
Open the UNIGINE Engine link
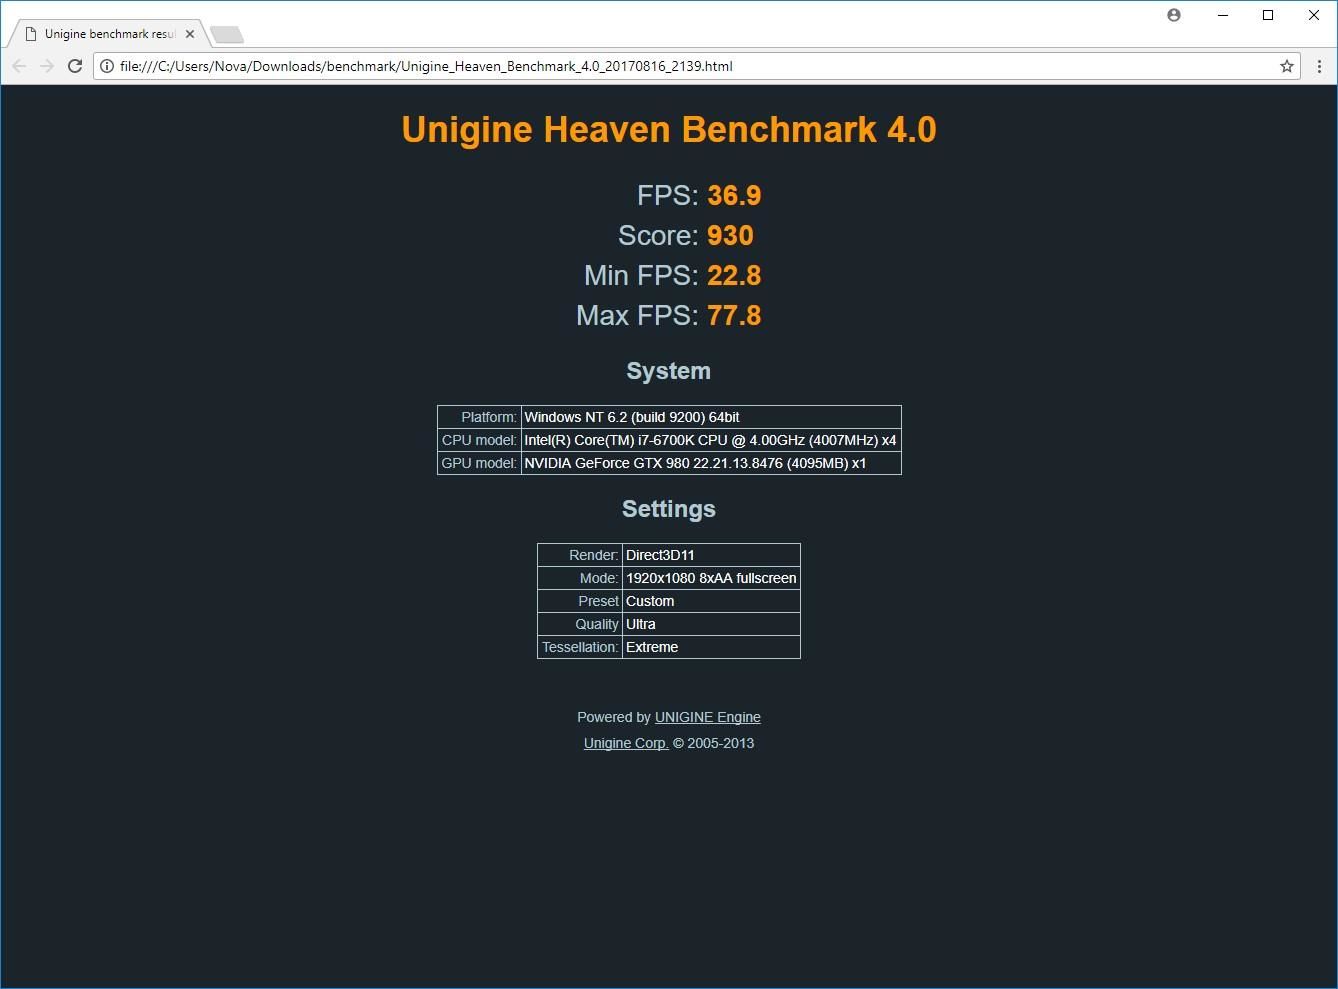[x=708, y=717]
